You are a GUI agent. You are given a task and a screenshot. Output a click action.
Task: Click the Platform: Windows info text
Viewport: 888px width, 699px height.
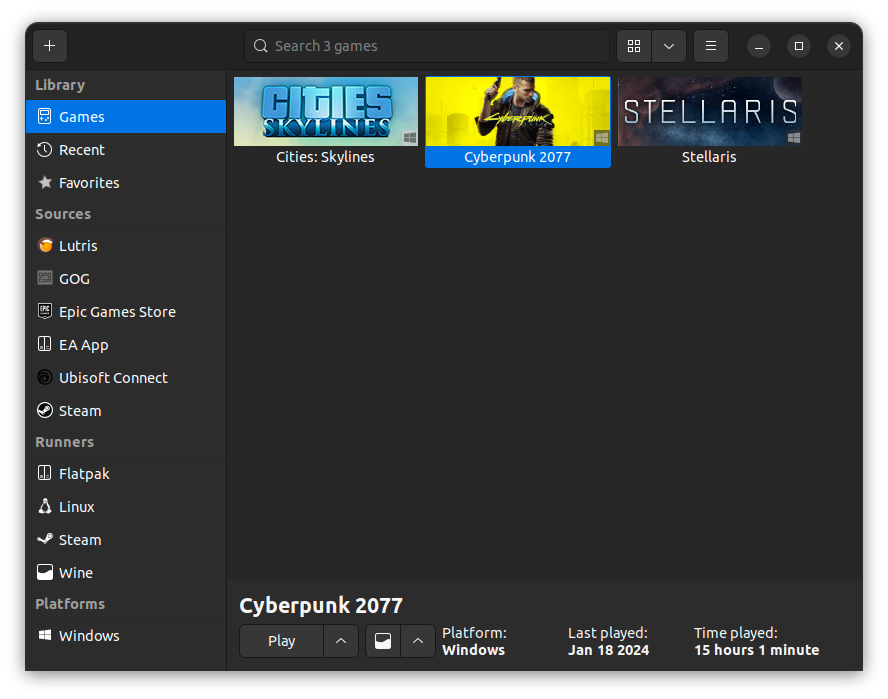pyautogui.click(x=475, y=641)
